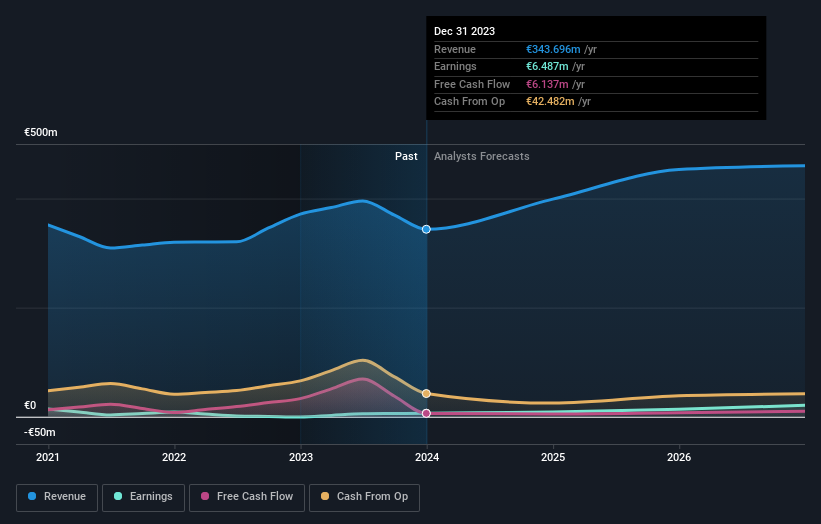Click the €6.137m free cash flow value
The image size is (821, 524).
[547, 84]
